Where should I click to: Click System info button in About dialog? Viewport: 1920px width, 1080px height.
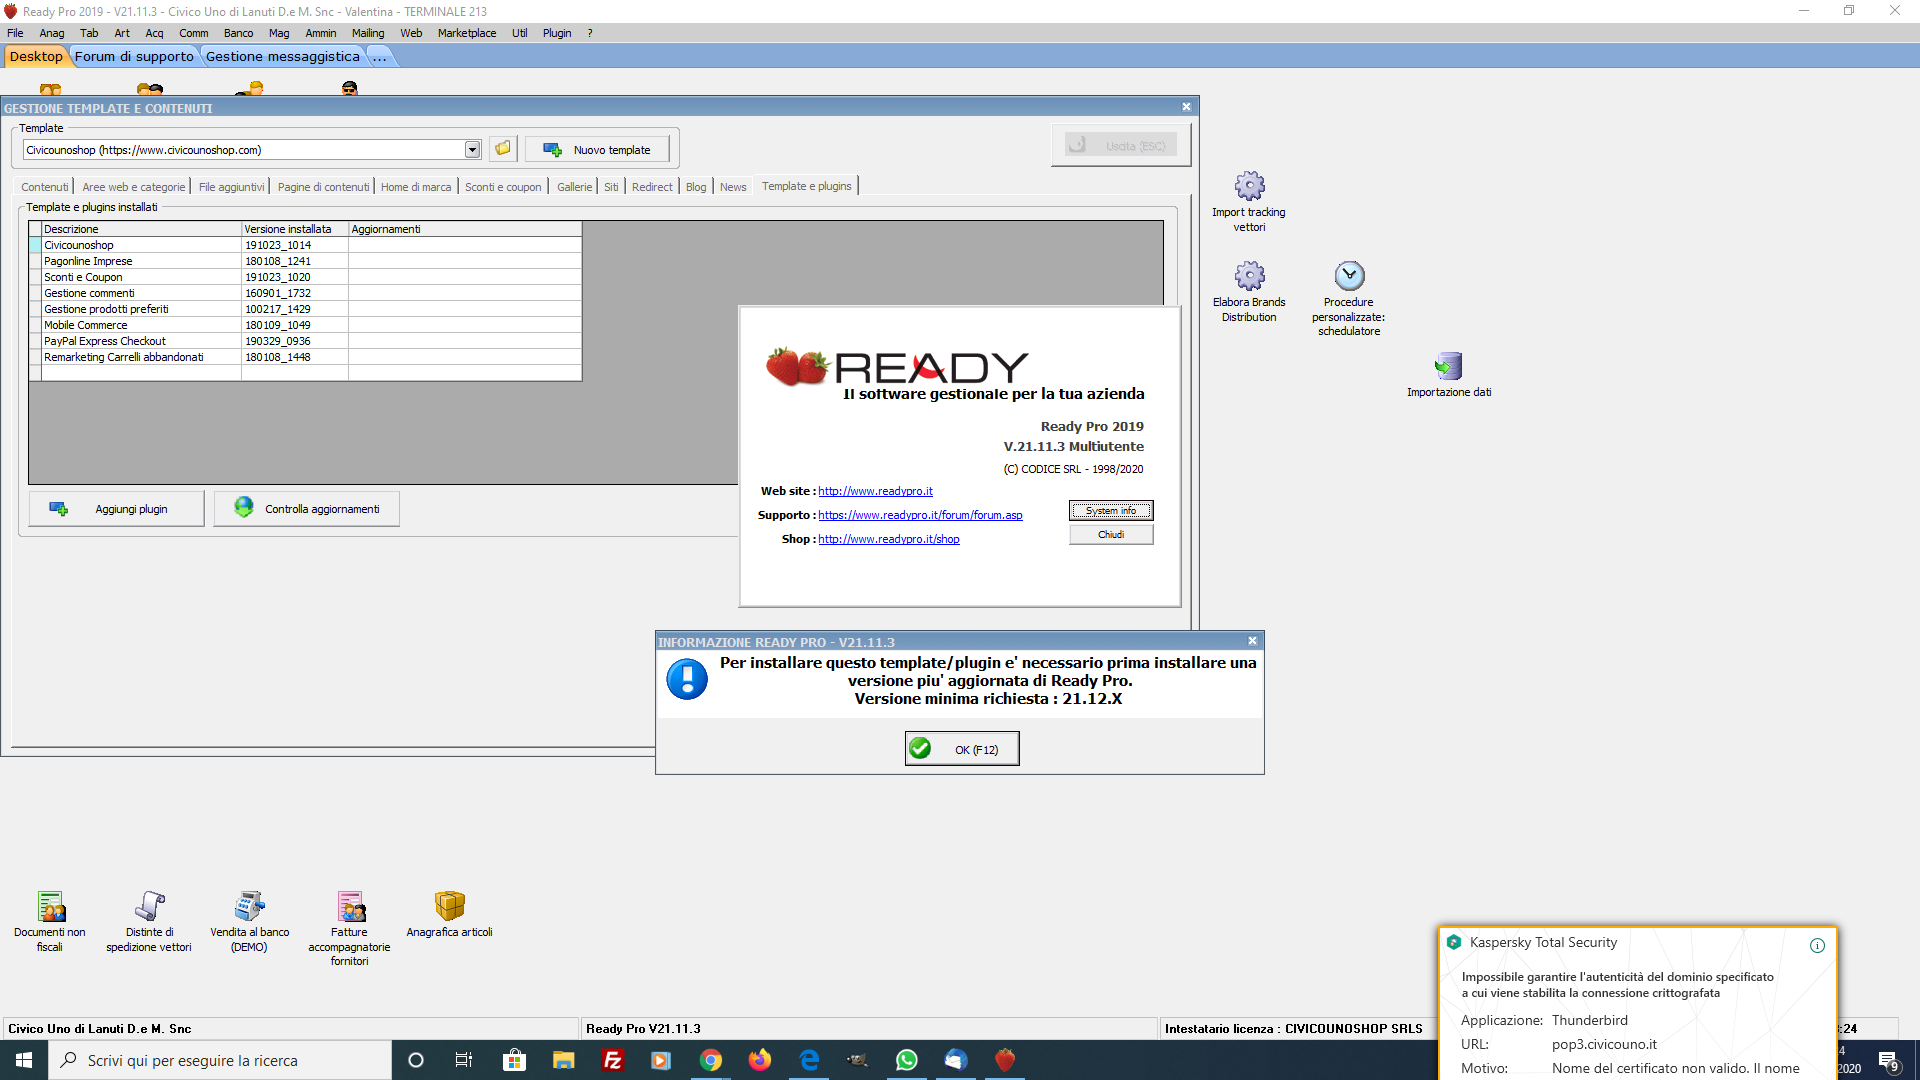coord(1111,511)
